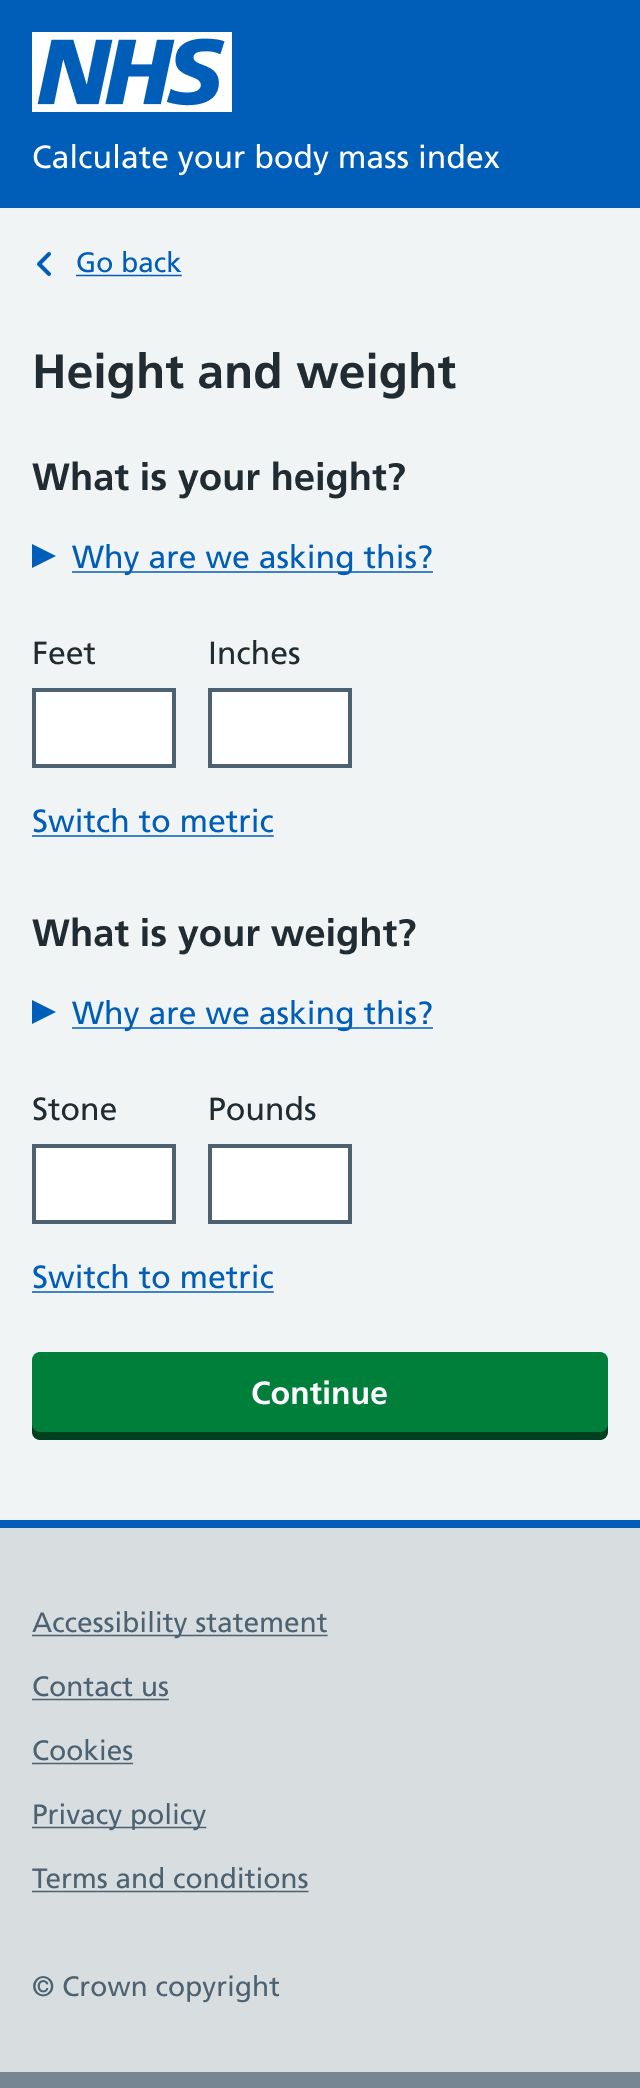Switch to metric for height measurements
The width and height of the screenshot is (640, 2088).
click(152, 822)
